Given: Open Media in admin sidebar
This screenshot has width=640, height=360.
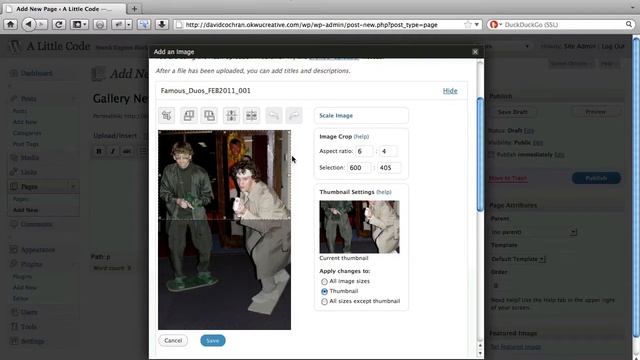Looking at the screenshot, I should pos(29,158).
